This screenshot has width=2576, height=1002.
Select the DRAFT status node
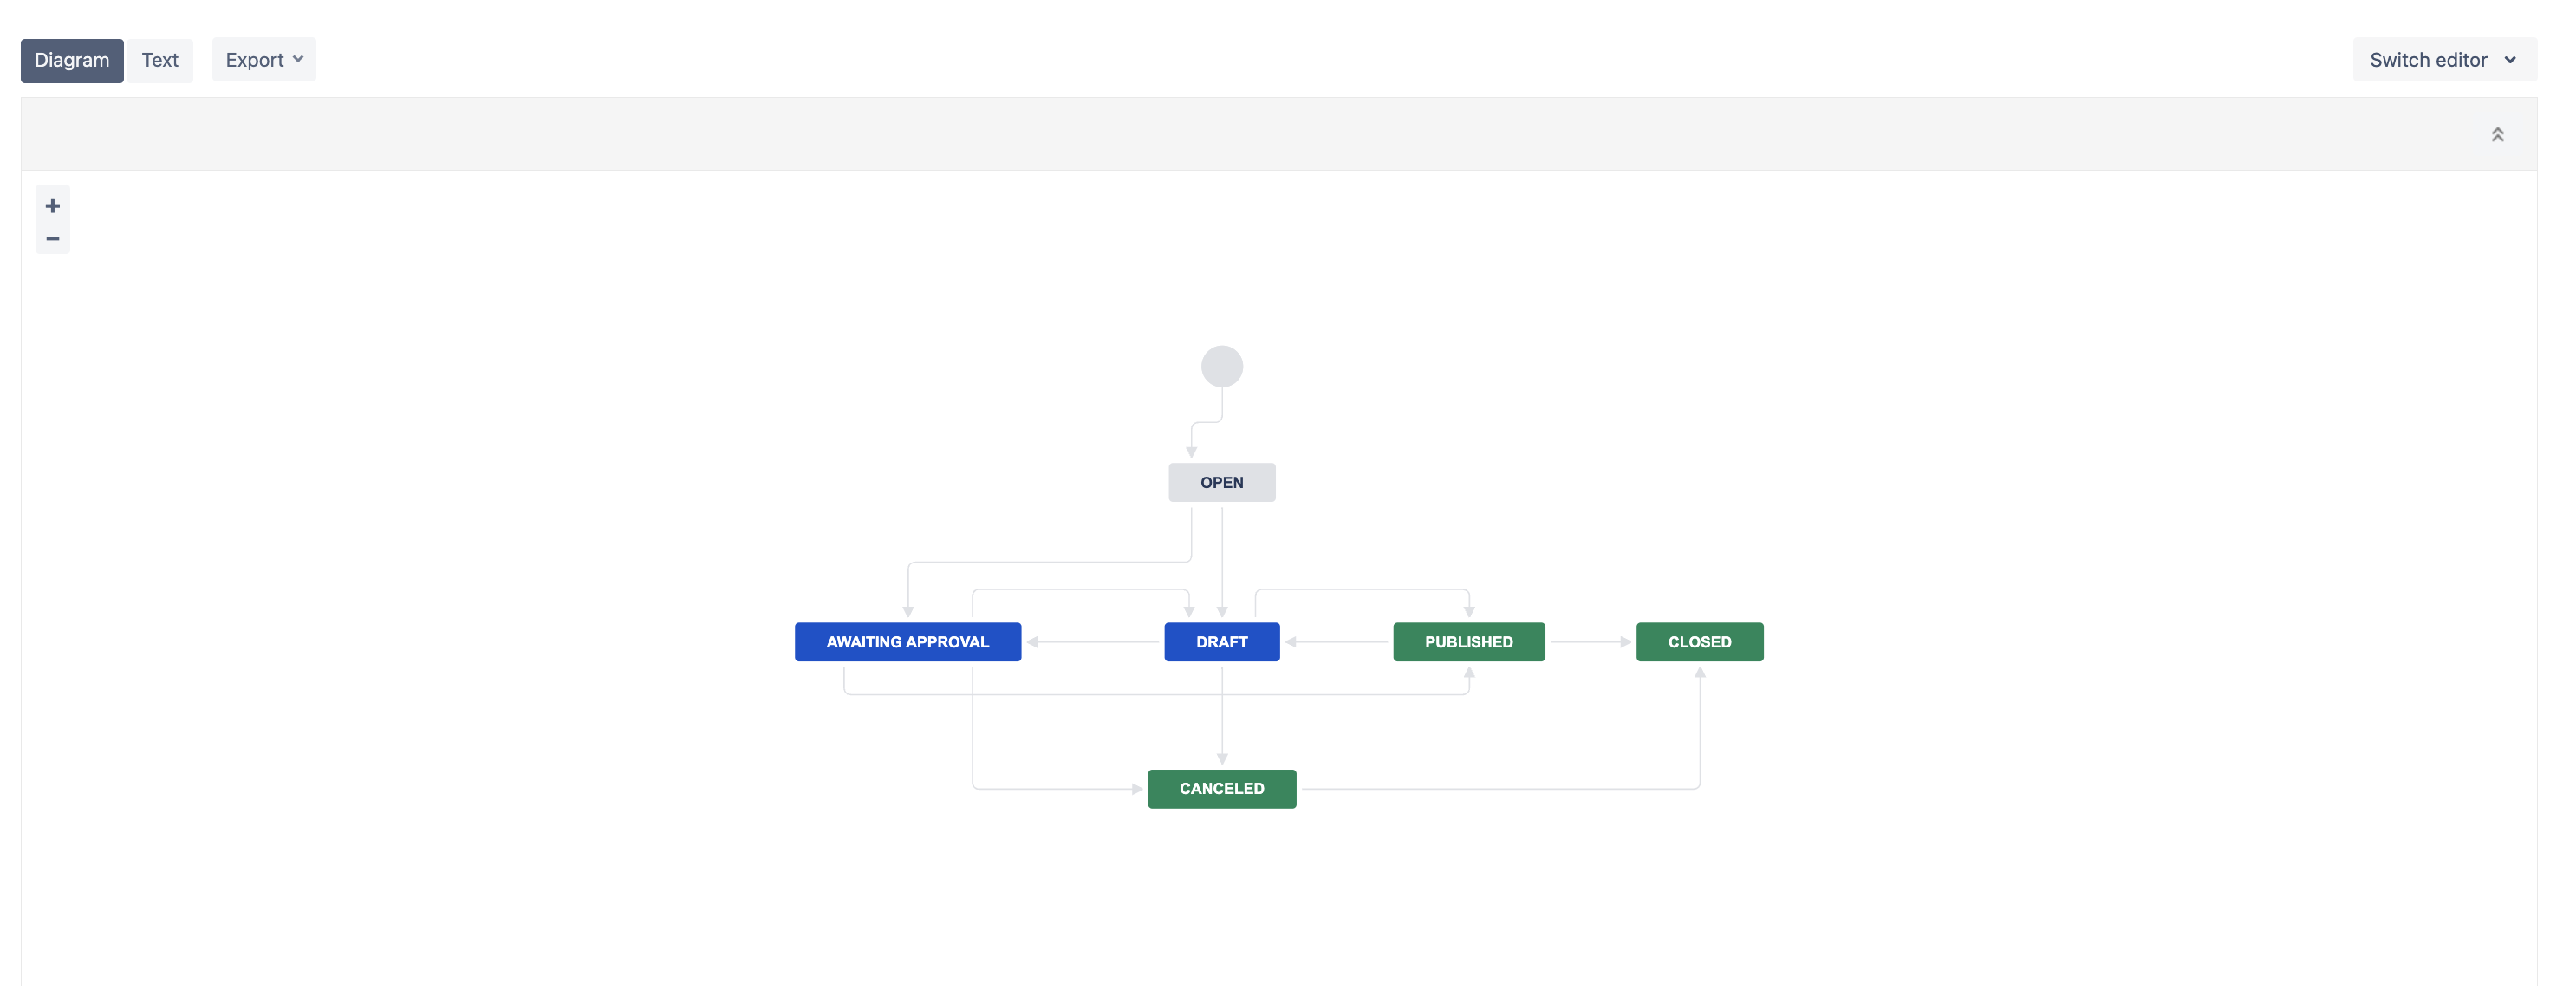tap(1221, 642)
